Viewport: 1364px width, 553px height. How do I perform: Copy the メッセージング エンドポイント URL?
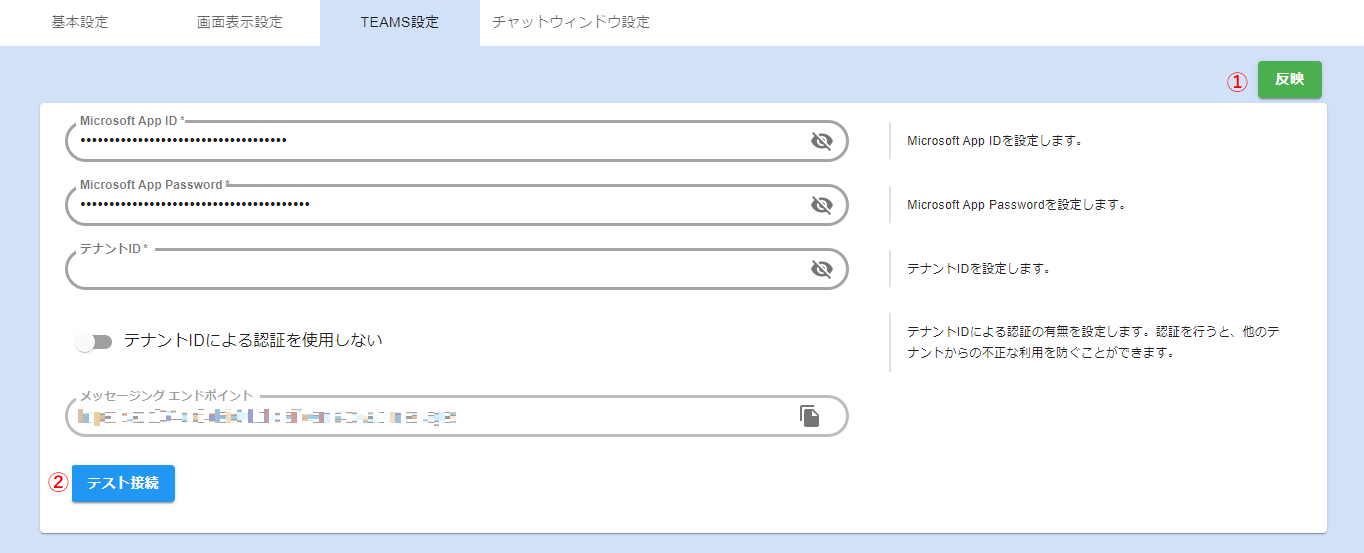tap(809, 416)
